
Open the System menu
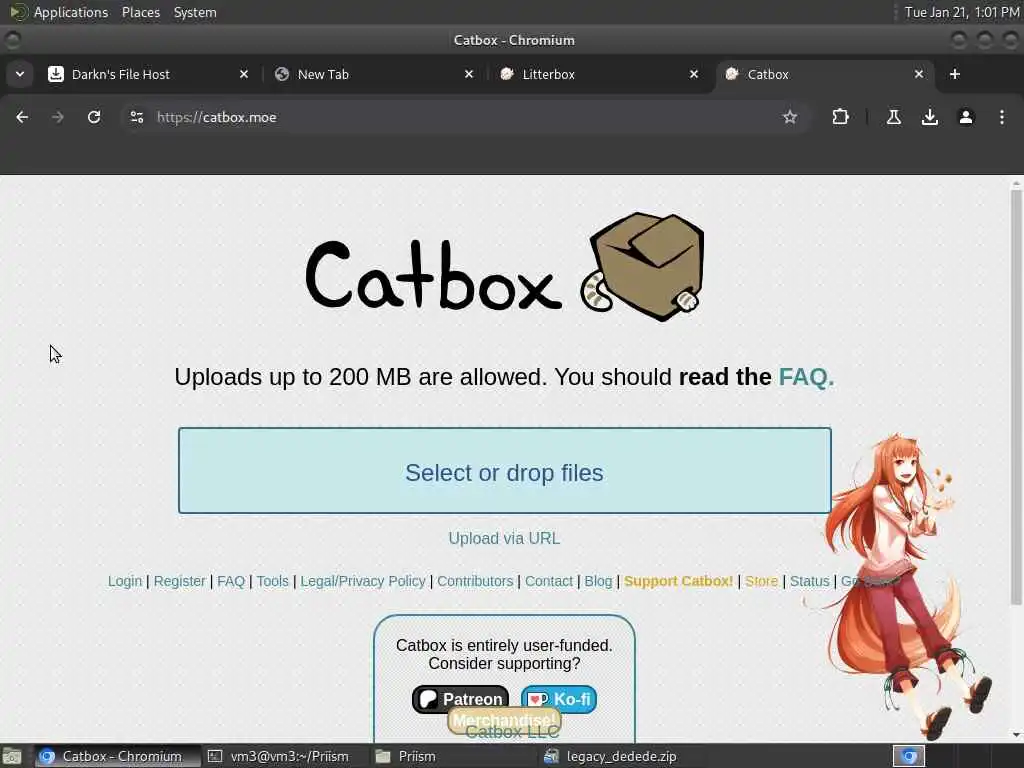point(195,12)
